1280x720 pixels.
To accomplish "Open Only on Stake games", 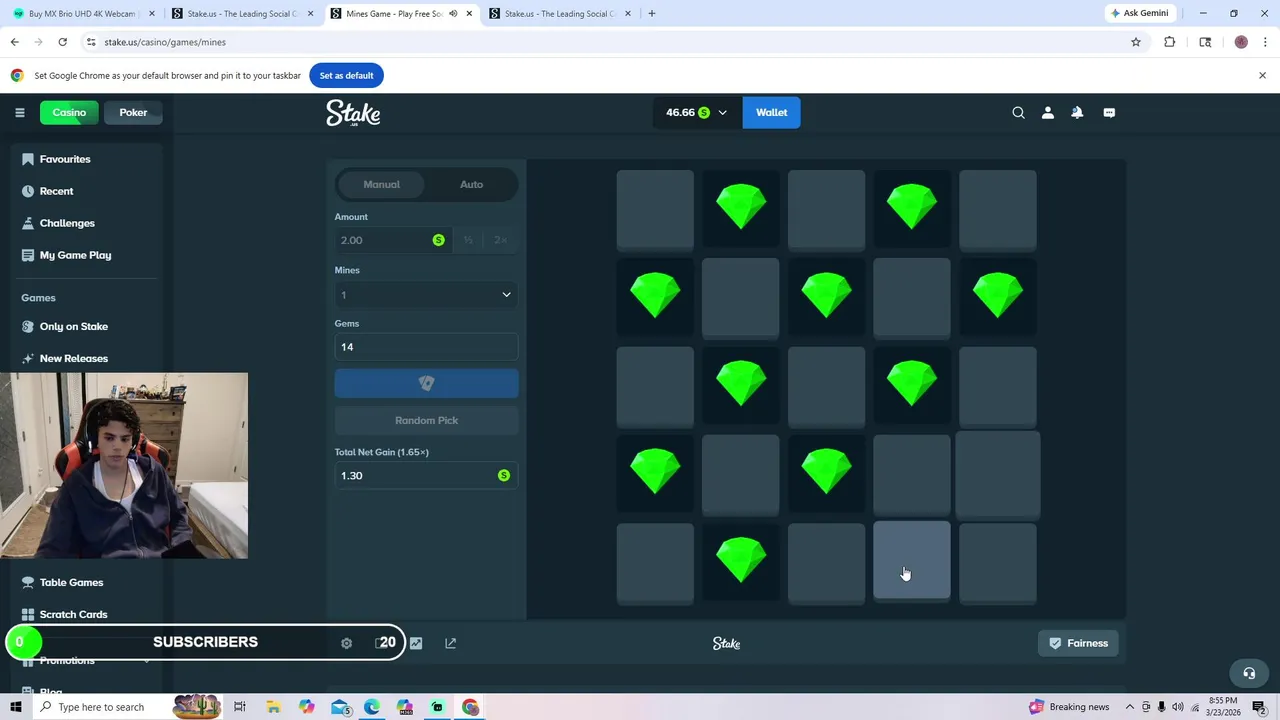I will coord(73,326).
